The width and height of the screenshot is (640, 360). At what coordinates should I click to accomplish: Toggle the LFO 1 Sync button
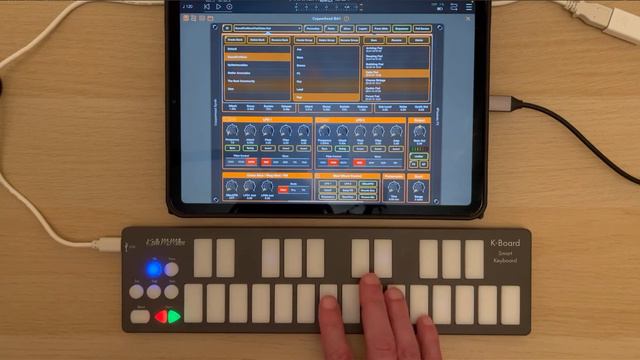[232, 148]
